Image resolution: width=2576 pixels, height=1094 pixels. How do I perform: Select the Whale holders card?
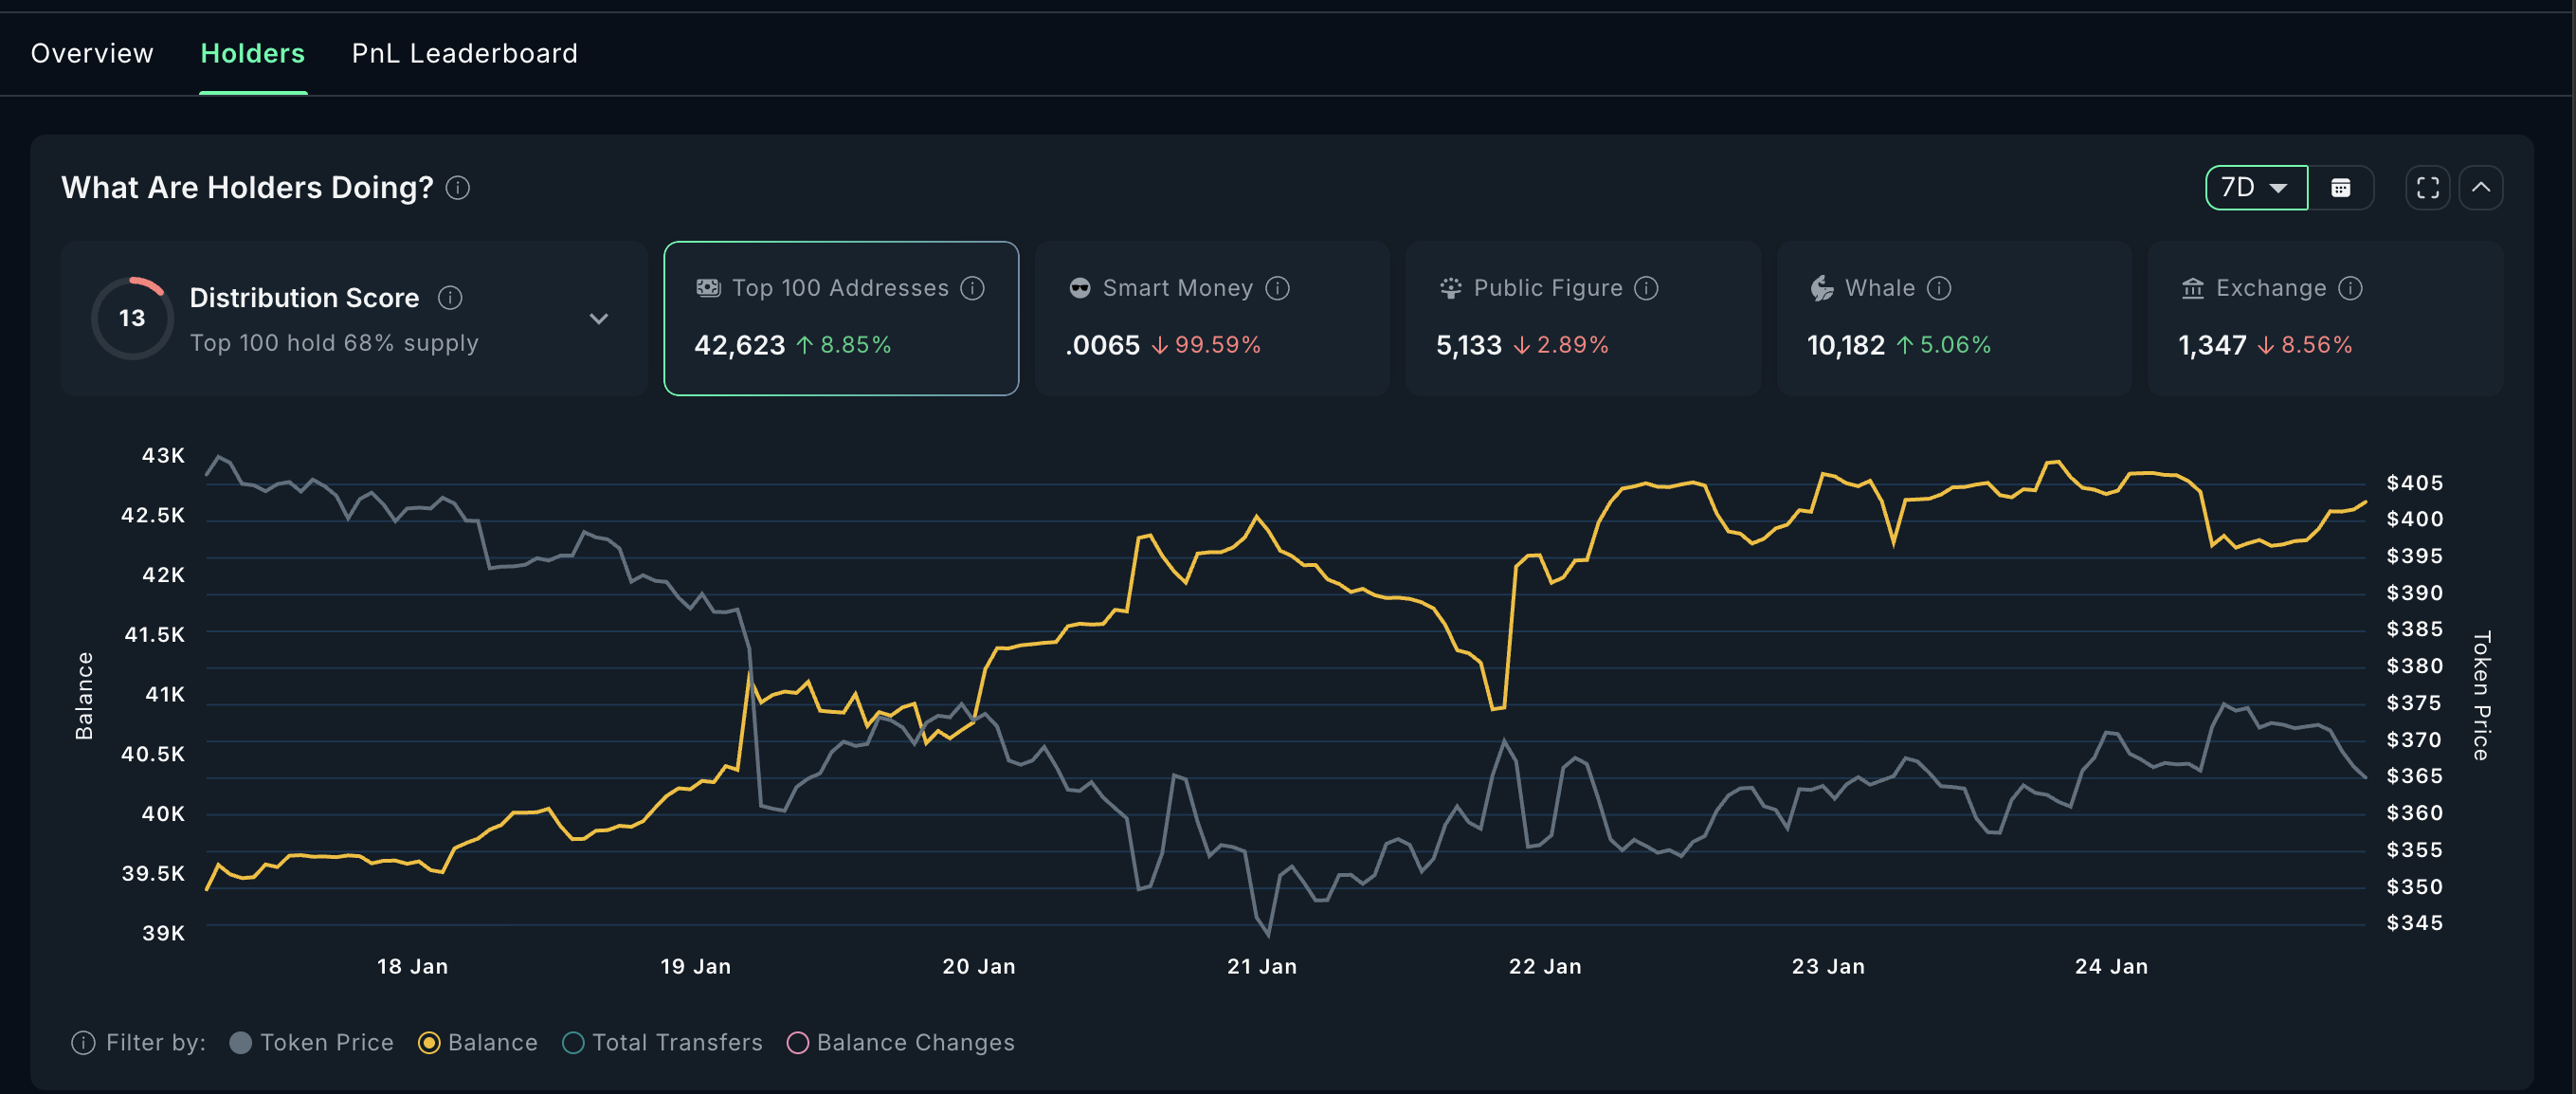[x=1953, y=318]
